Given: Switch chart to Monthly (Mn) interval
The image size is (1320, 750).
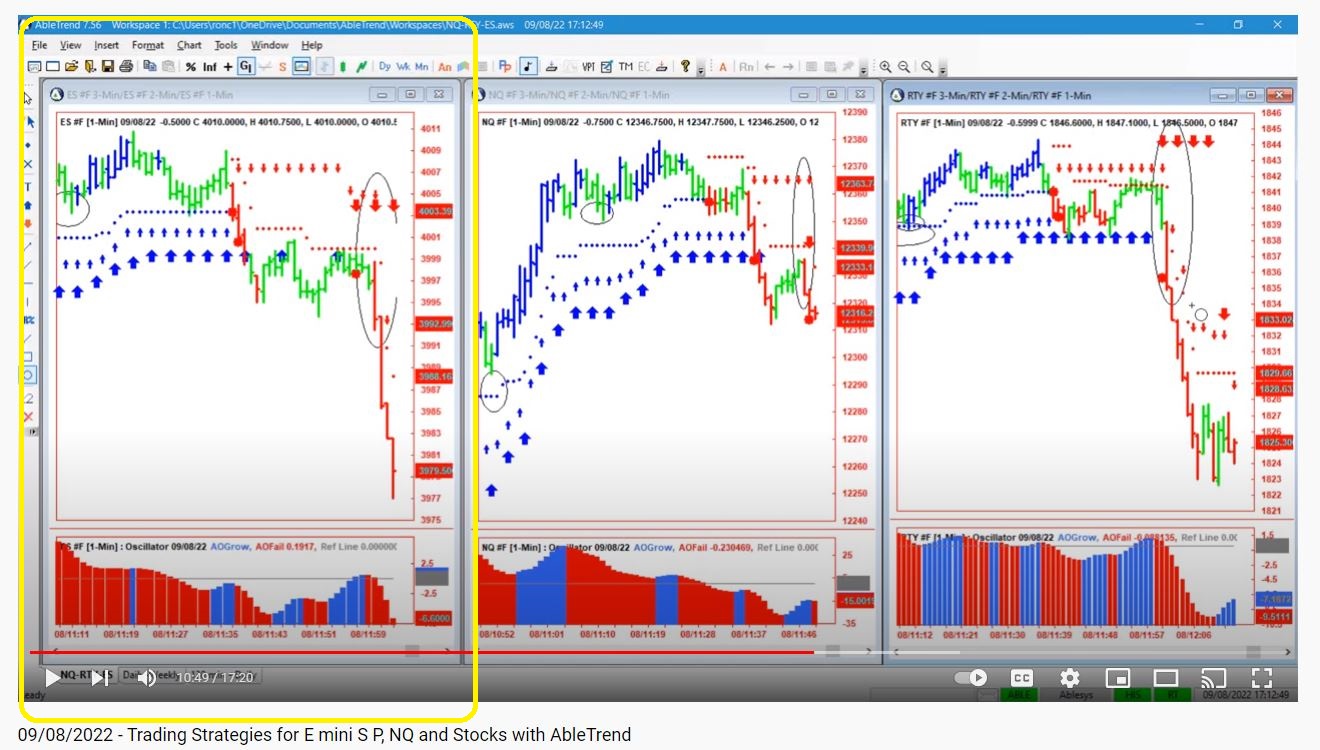Looking at the screenshot, I should tap(421, 67).
